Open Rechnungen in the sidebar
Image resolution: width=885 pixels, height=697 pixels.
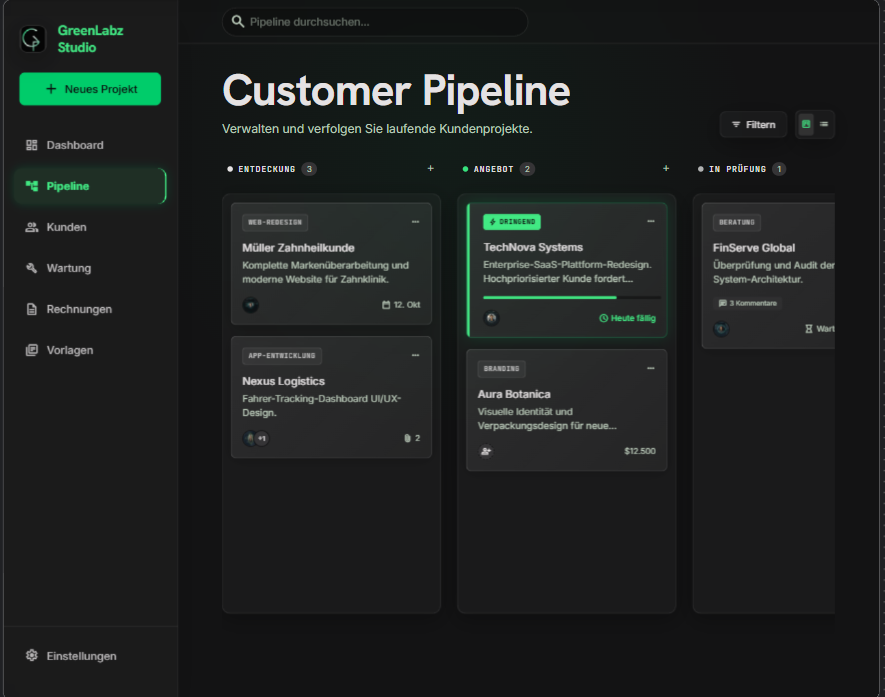point(90,309)
